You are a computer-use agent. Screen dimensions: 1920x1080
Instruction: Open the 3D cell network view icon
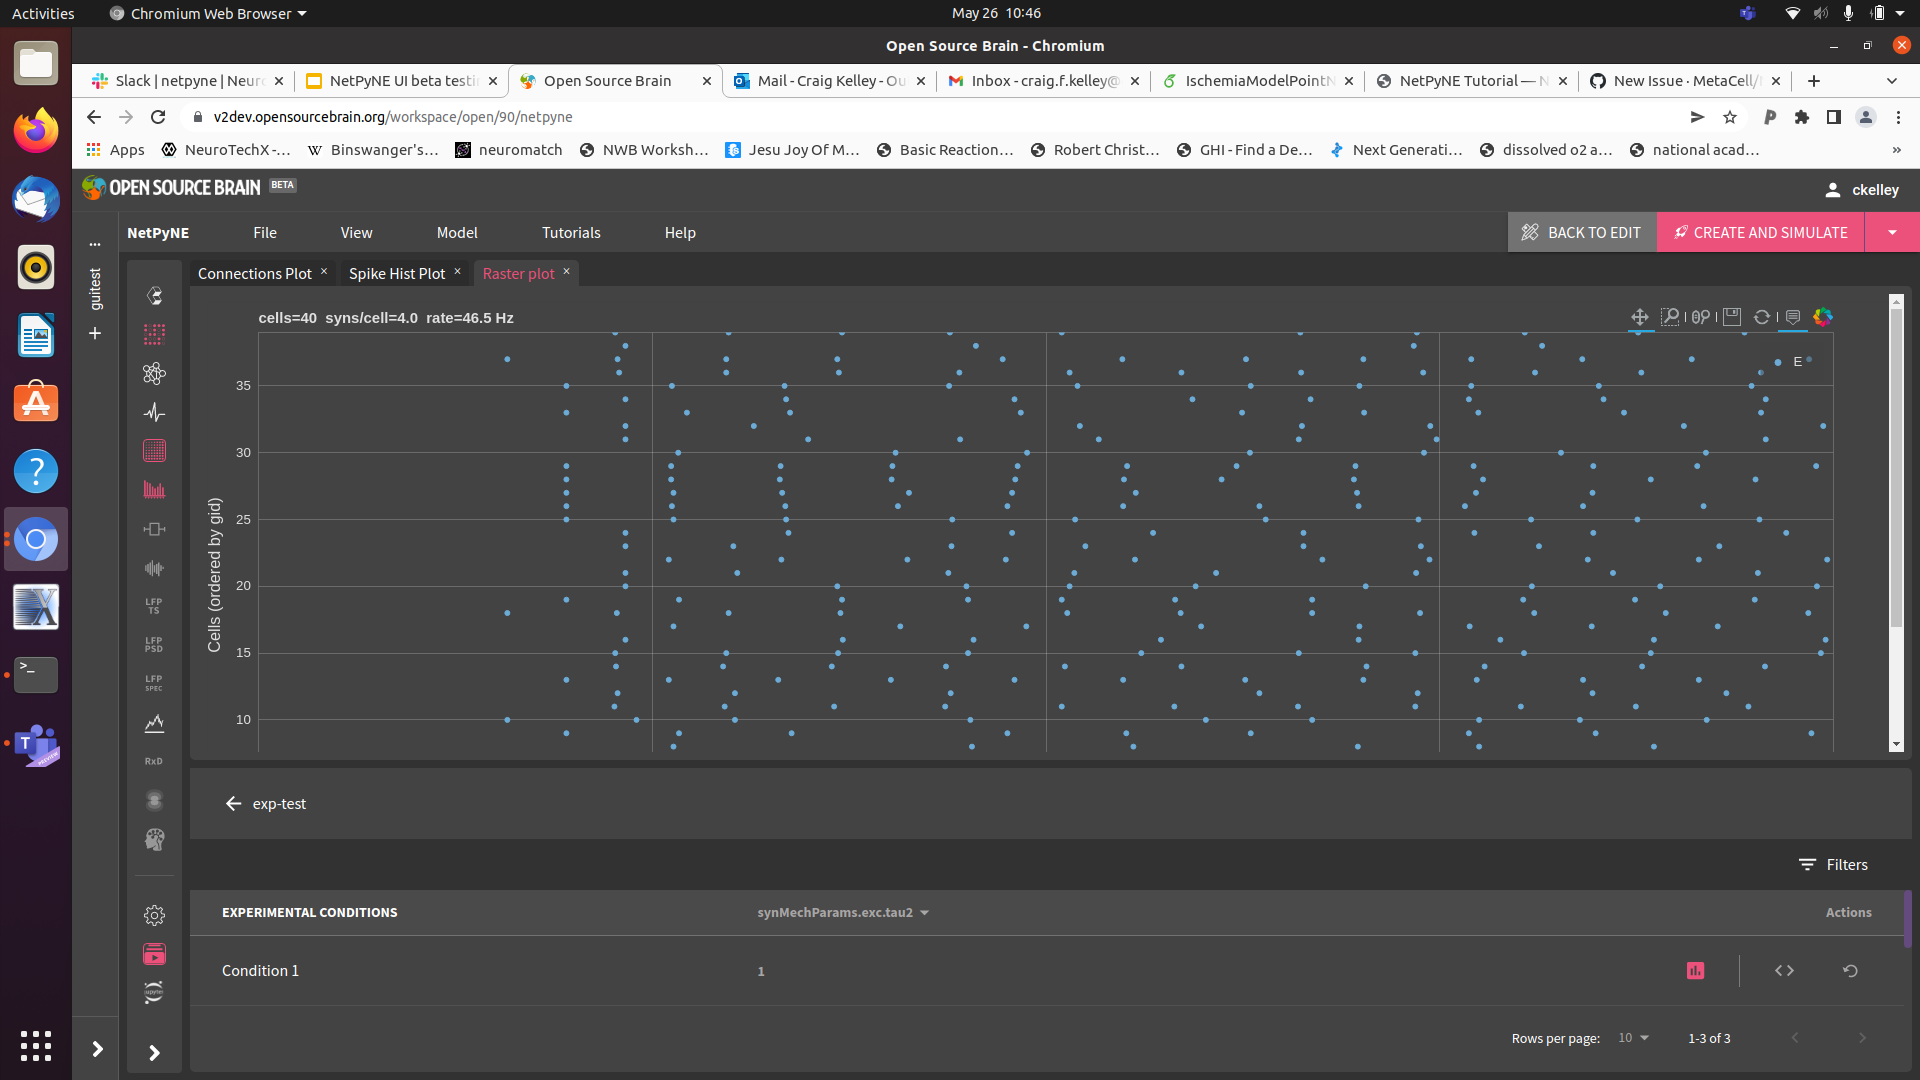coord(154,296)
